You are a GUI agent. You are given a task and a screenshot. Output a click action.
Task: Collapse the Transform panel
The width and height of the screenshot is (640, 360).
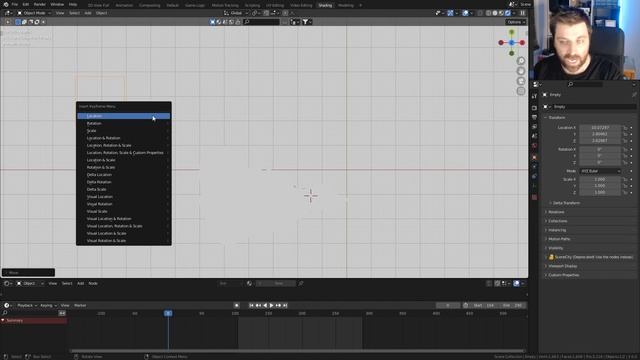557,118
